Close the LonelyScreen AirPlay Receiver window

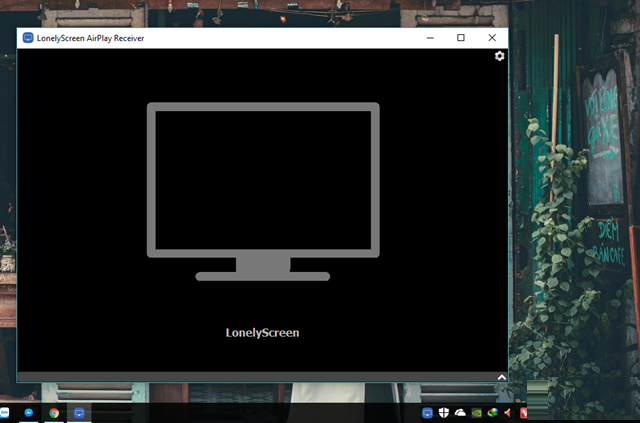(x=492, y=38)
